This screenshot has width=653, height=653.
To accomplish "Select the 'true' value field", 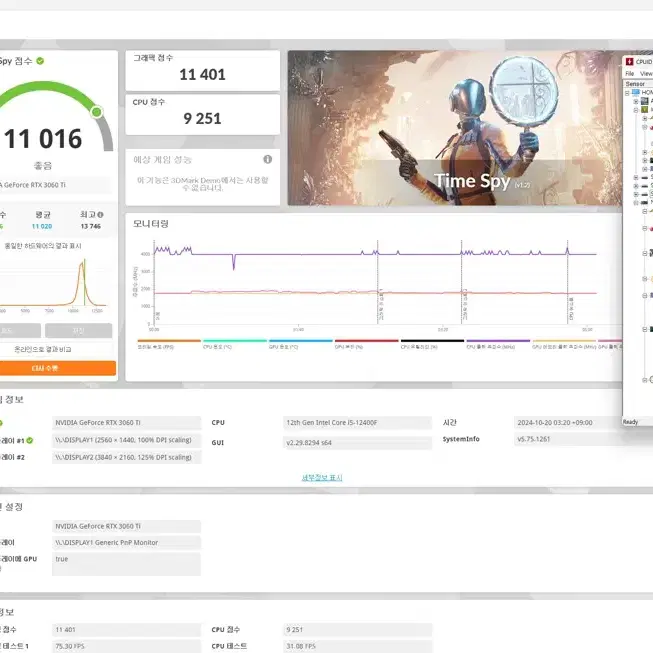I will point(127,564).
